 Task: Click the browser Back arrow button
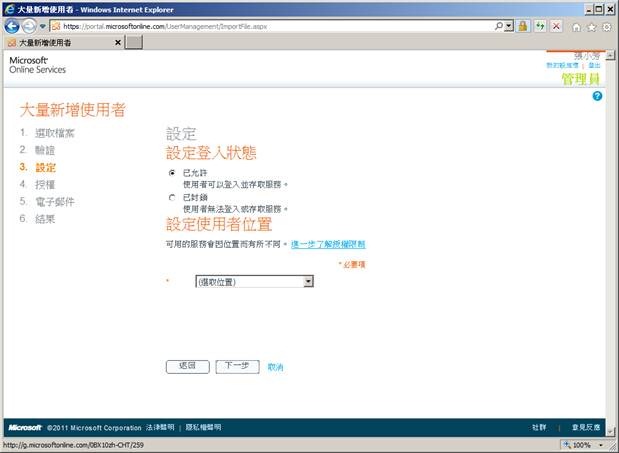(12, 26)
